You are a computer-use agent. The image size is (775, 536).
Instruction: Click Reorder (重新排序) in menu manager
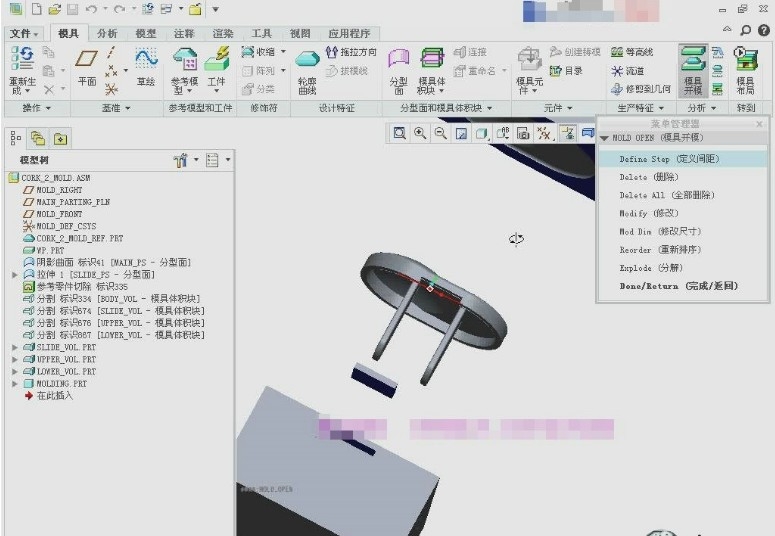click(660, 250)
